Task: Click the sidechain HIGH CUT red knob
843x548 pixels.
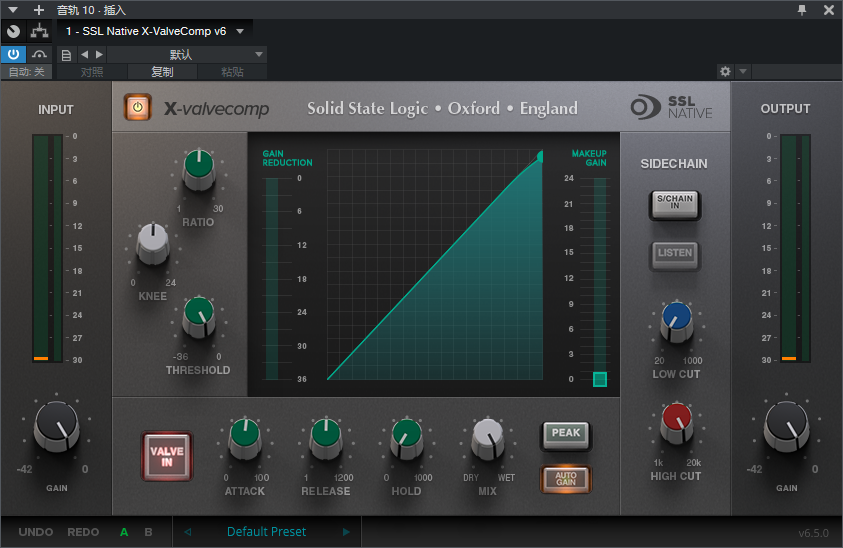Action: pos(677,422)
